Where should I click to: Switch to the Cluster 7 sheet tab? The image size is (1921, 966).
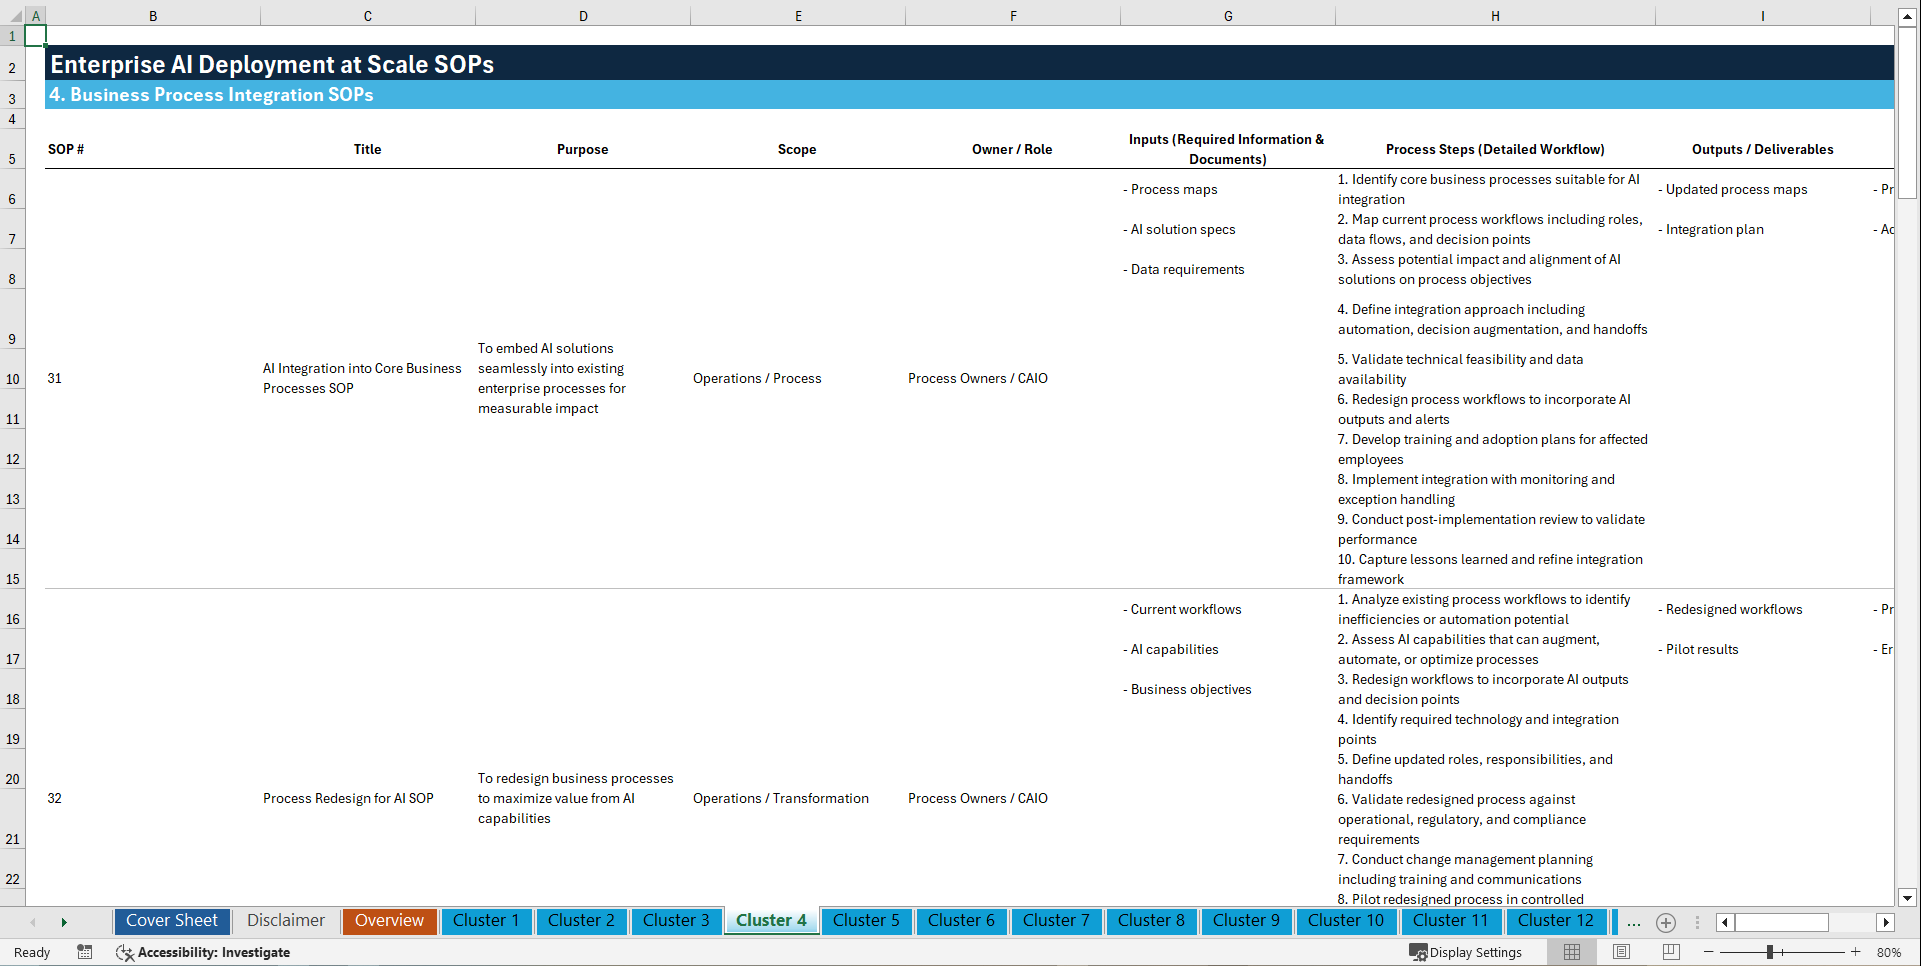point(1056,921)
